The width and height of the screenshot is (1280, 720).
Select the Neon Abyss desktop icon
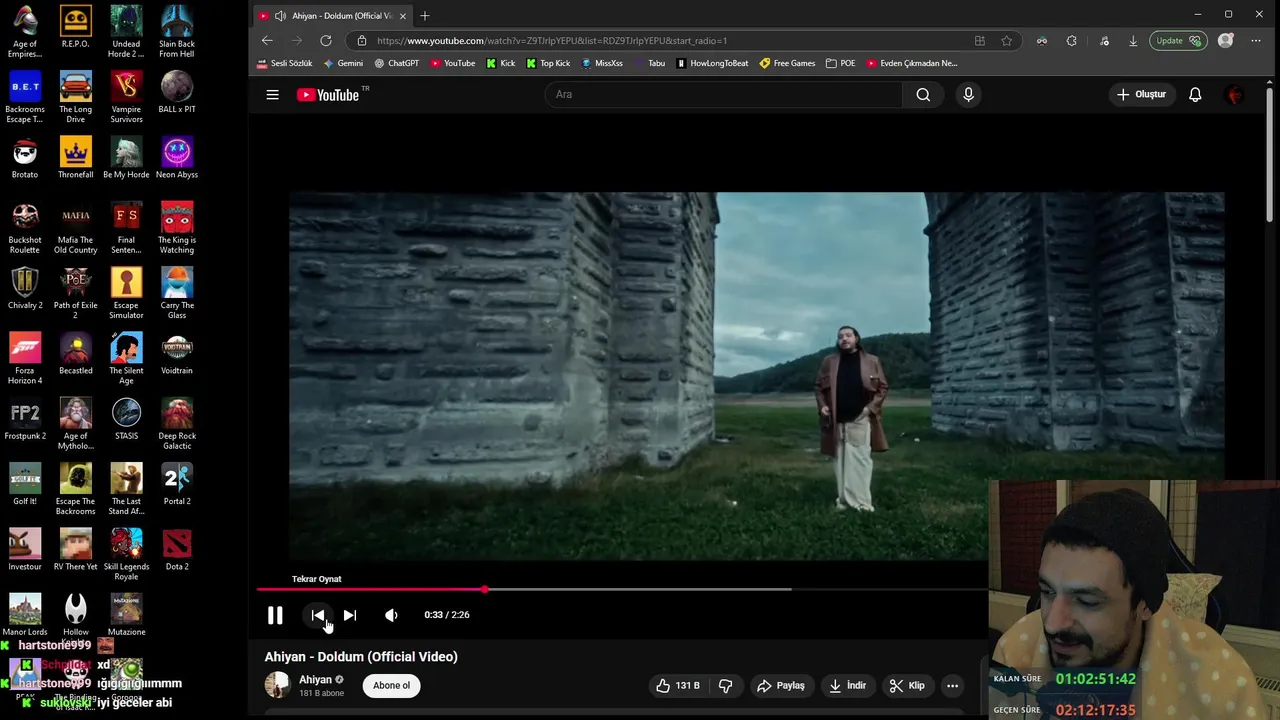point(177,157)
